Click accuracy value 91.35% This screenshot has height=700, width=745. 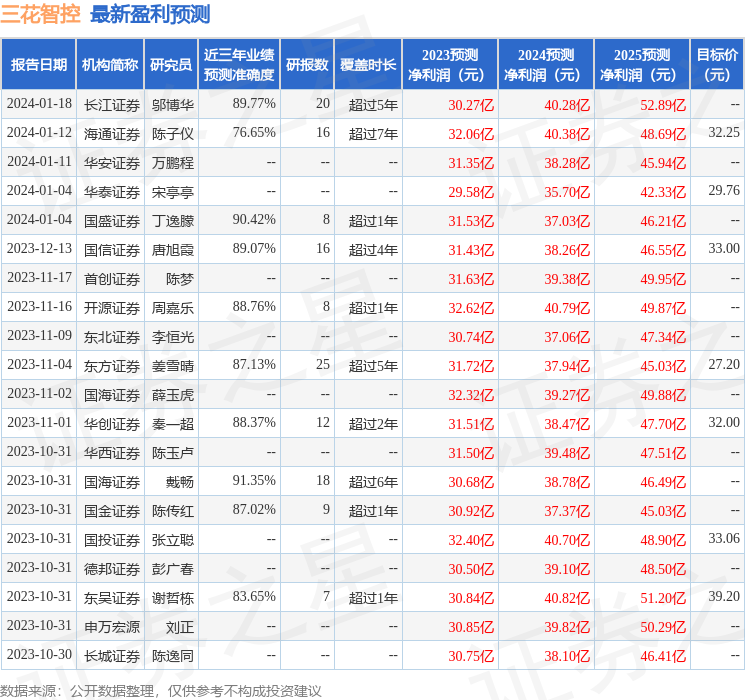[254, 480]
